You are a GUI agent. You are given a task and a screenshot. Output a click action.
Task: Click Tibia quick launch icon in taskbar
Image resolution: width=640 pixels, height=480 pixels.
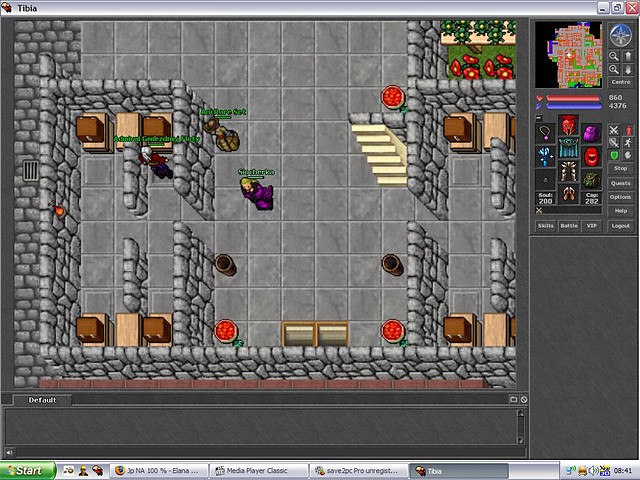(x=97, y=471)
